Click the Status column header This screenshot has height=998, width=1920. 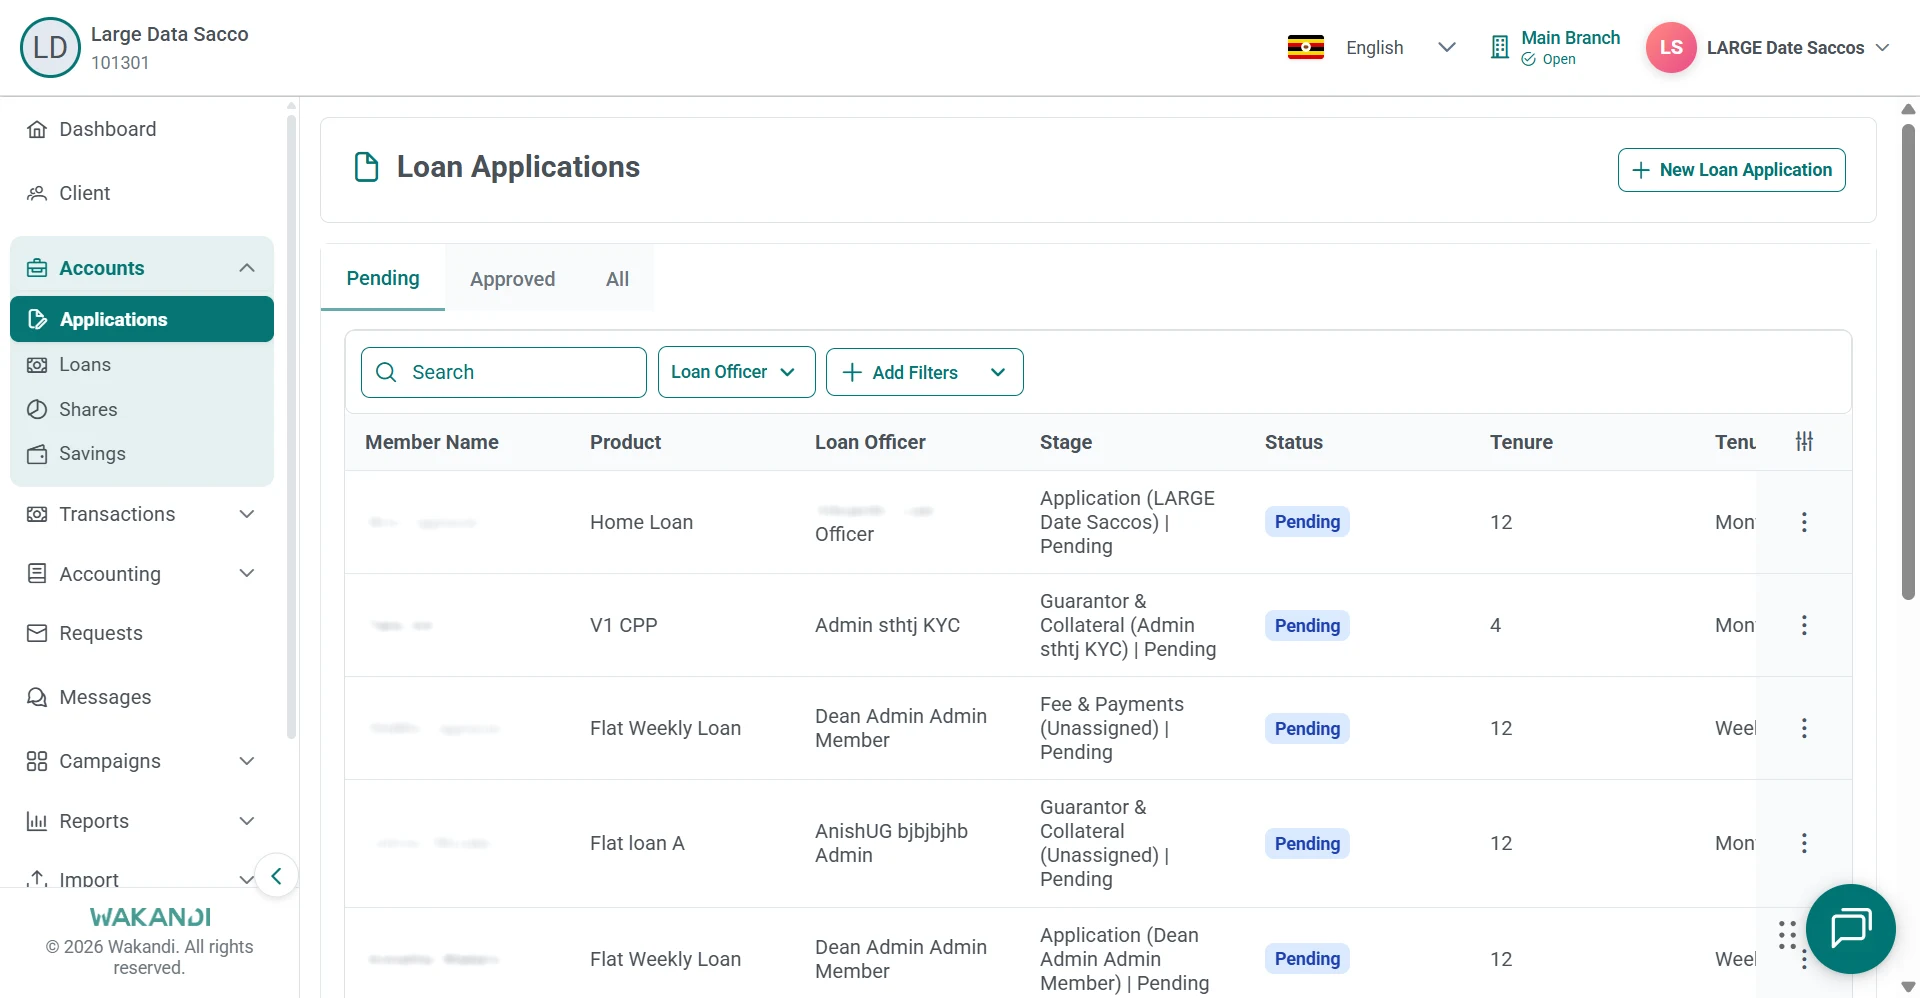click(x=1293, y=442)
